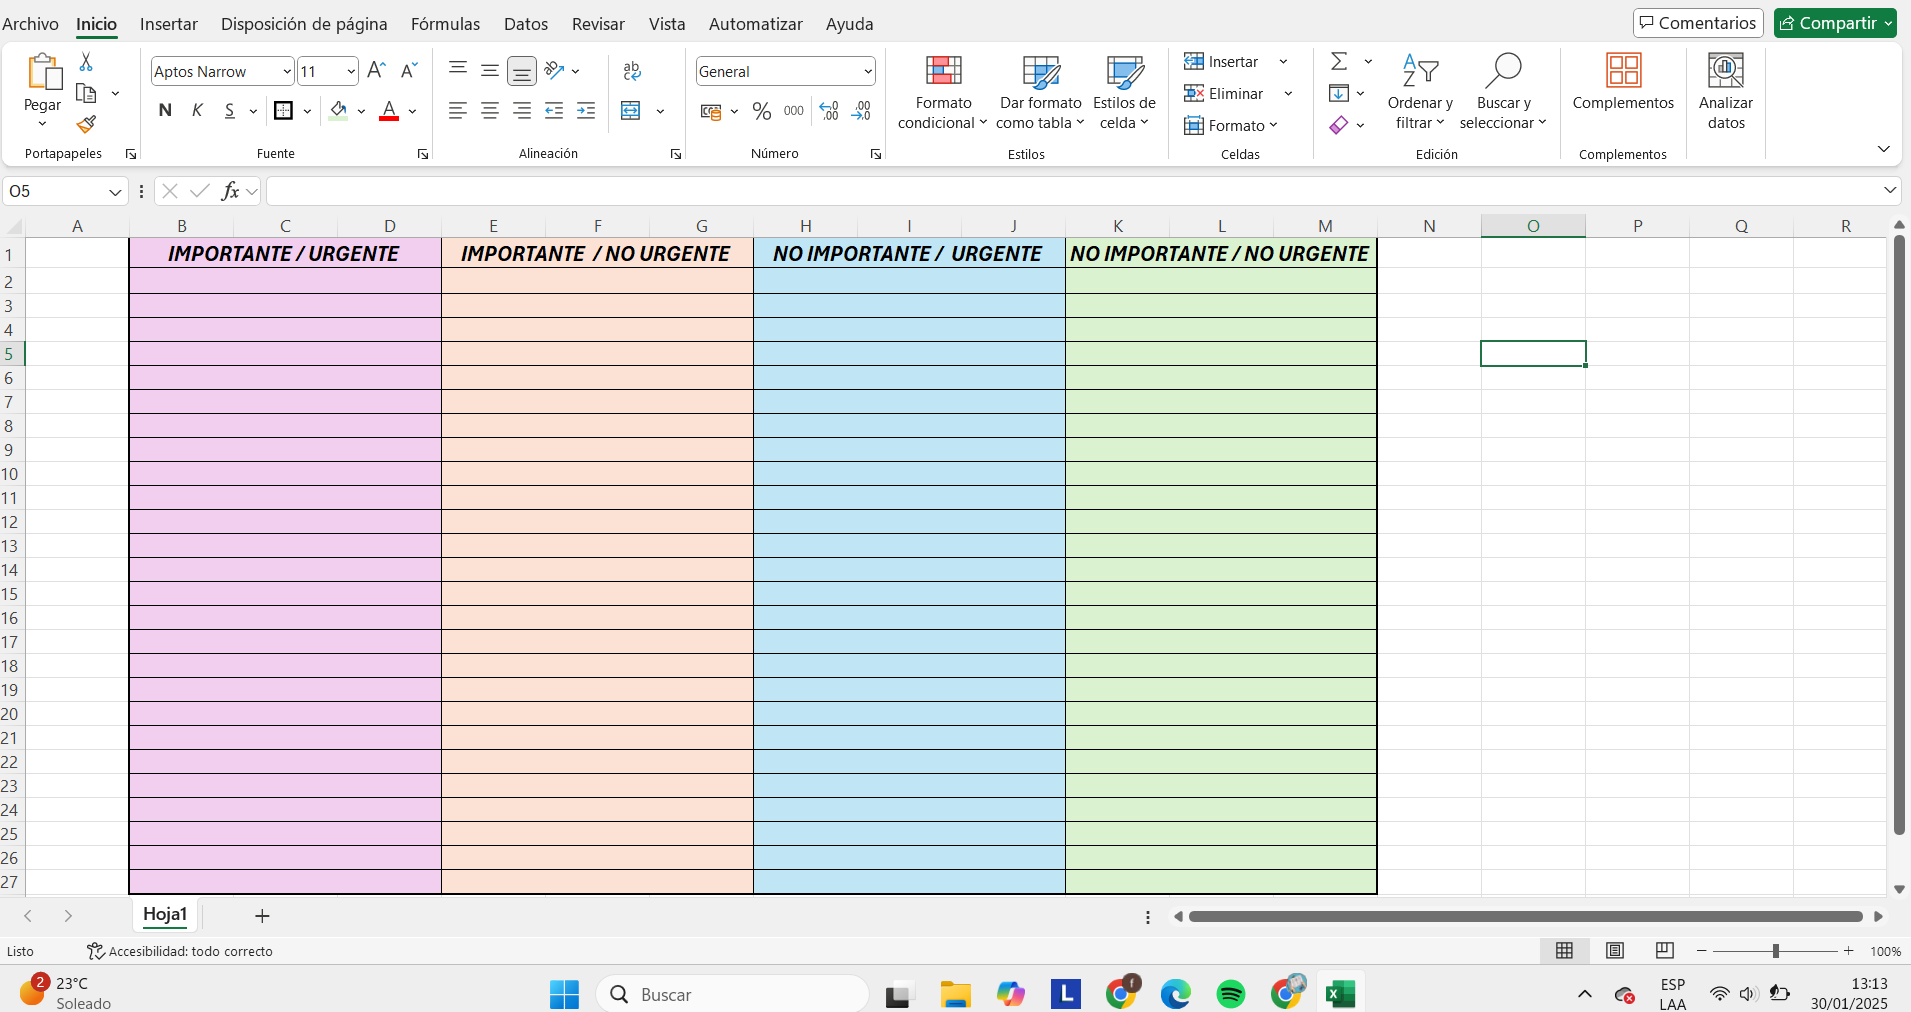
Task: Open the Archivo menu
Action: tap(30, 23)
